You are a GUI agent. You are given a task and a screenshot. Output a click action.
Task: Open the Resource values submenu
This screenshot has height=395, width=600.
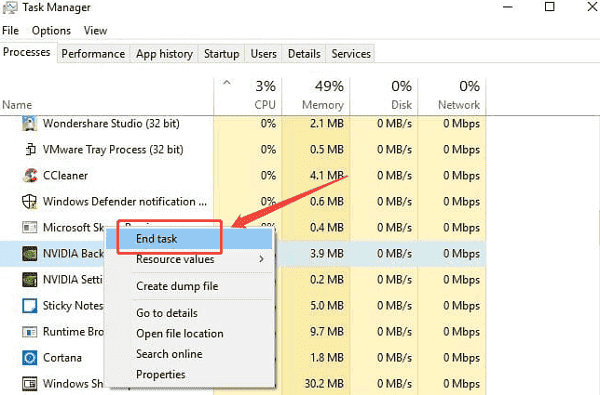click(x=189, y=259)
